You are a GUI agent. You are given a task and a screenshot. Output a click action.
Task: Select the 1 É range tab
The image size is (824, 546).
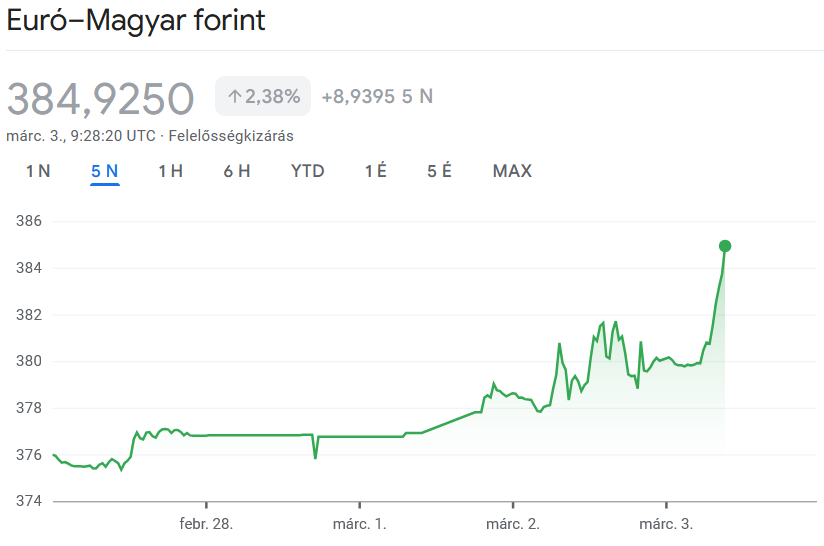click(376, 171)
